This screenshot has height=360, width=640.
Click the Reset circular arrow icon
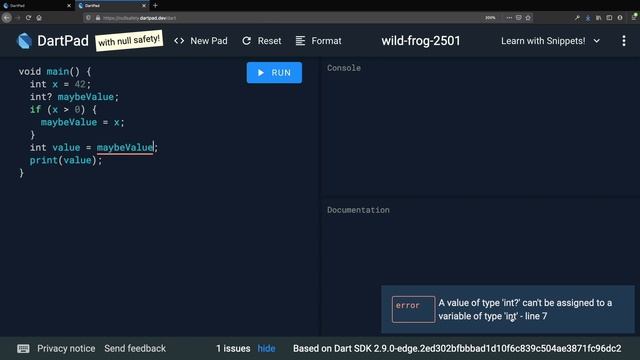pyautogui.click(x=247, y=41)
